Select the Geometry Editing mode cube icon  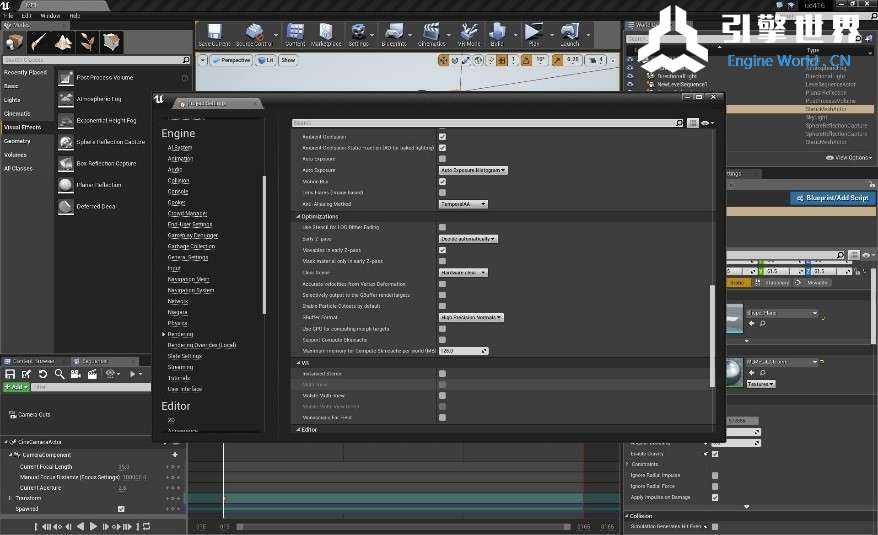coord(111,42)
